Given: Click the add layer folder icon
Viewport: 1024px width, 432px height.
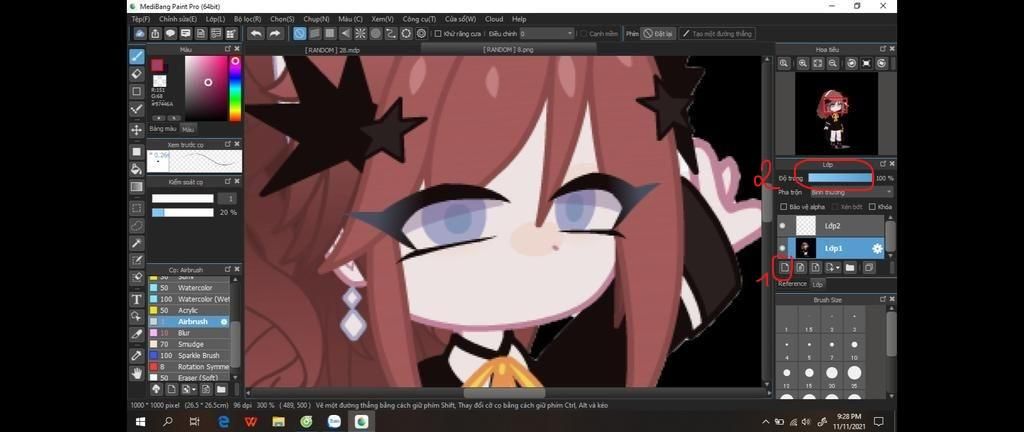Looking at the screenshot, I should (x=850, y=268).
